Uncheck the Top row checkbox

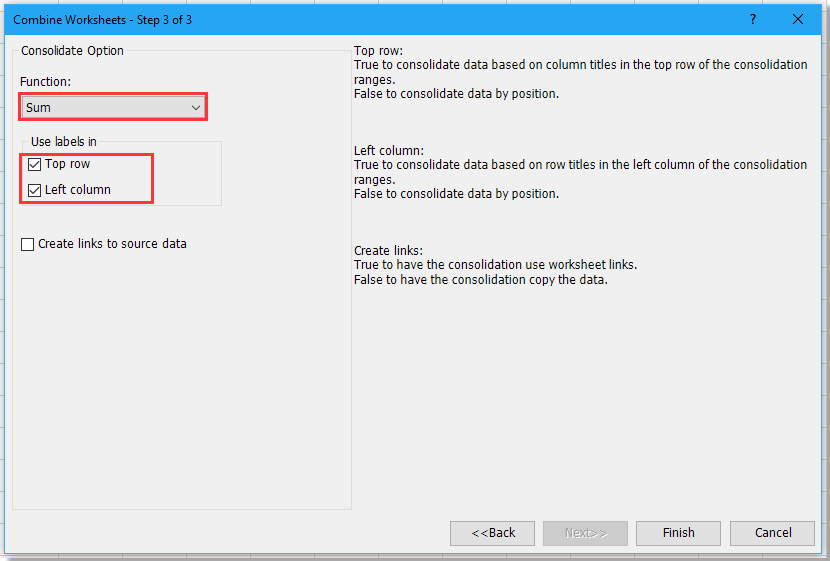(x=35, y=164)
